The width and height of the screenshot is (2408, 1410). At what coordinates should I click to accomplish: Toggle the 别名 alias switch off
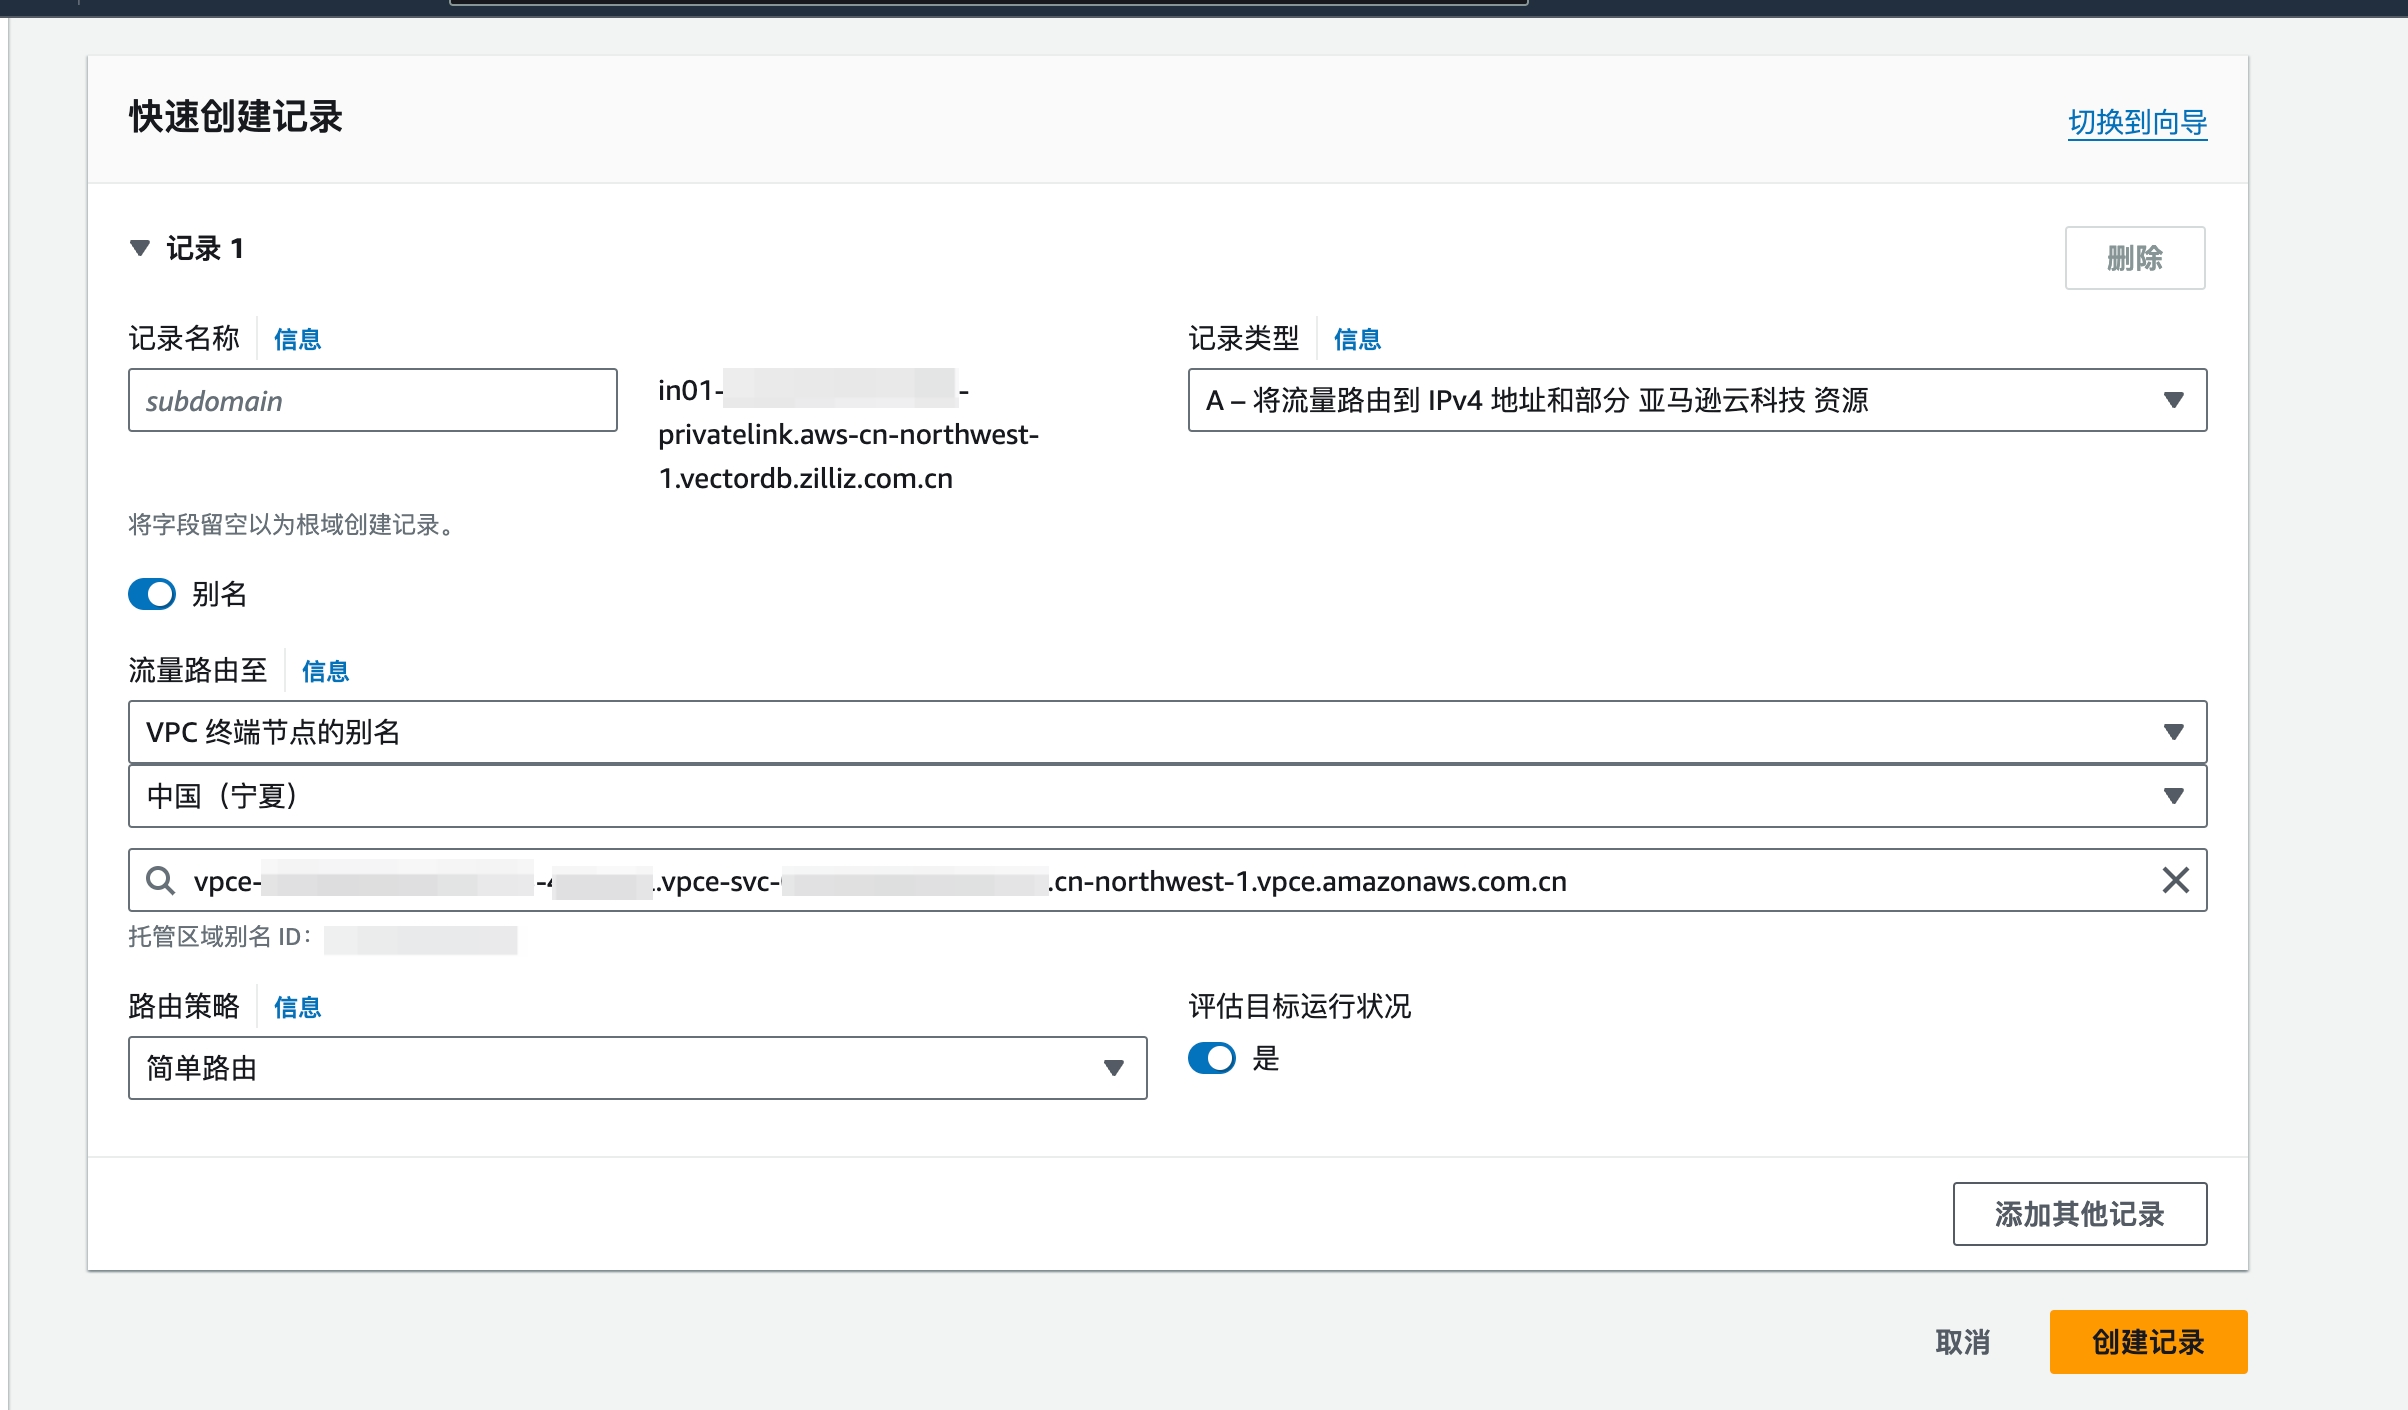pyautogui.click(x=152, y=594)
